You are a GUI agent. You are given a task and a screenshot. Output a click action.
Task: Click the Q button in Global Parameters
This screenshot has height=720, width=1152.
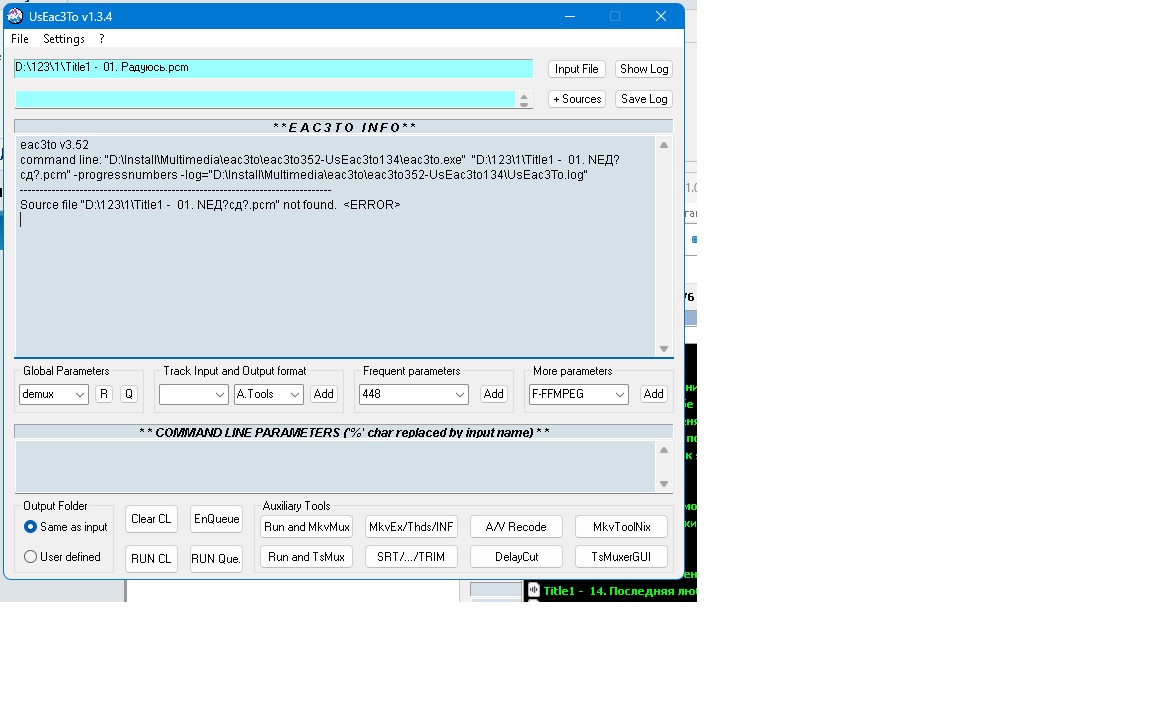(x=128, y=394)
